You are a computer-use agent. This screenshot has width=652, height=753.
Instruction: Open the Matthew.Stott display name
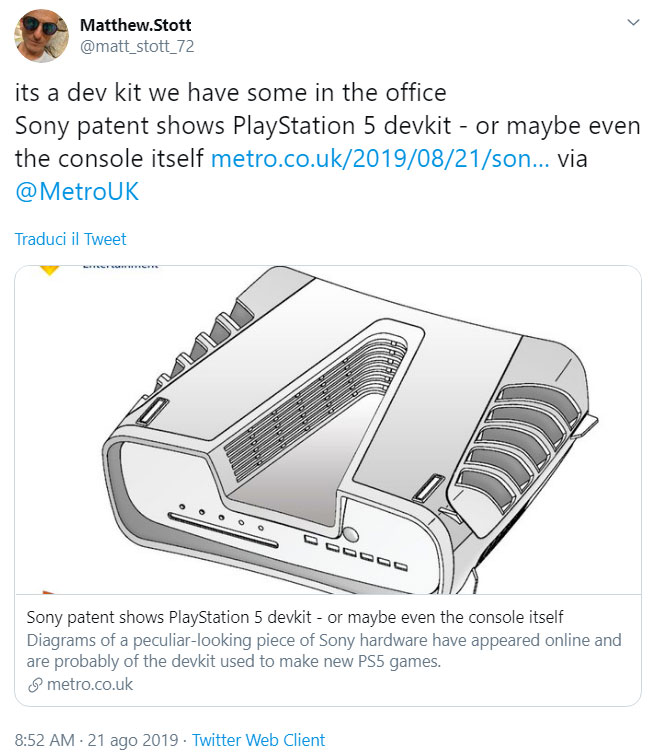[x=135, y=24]
